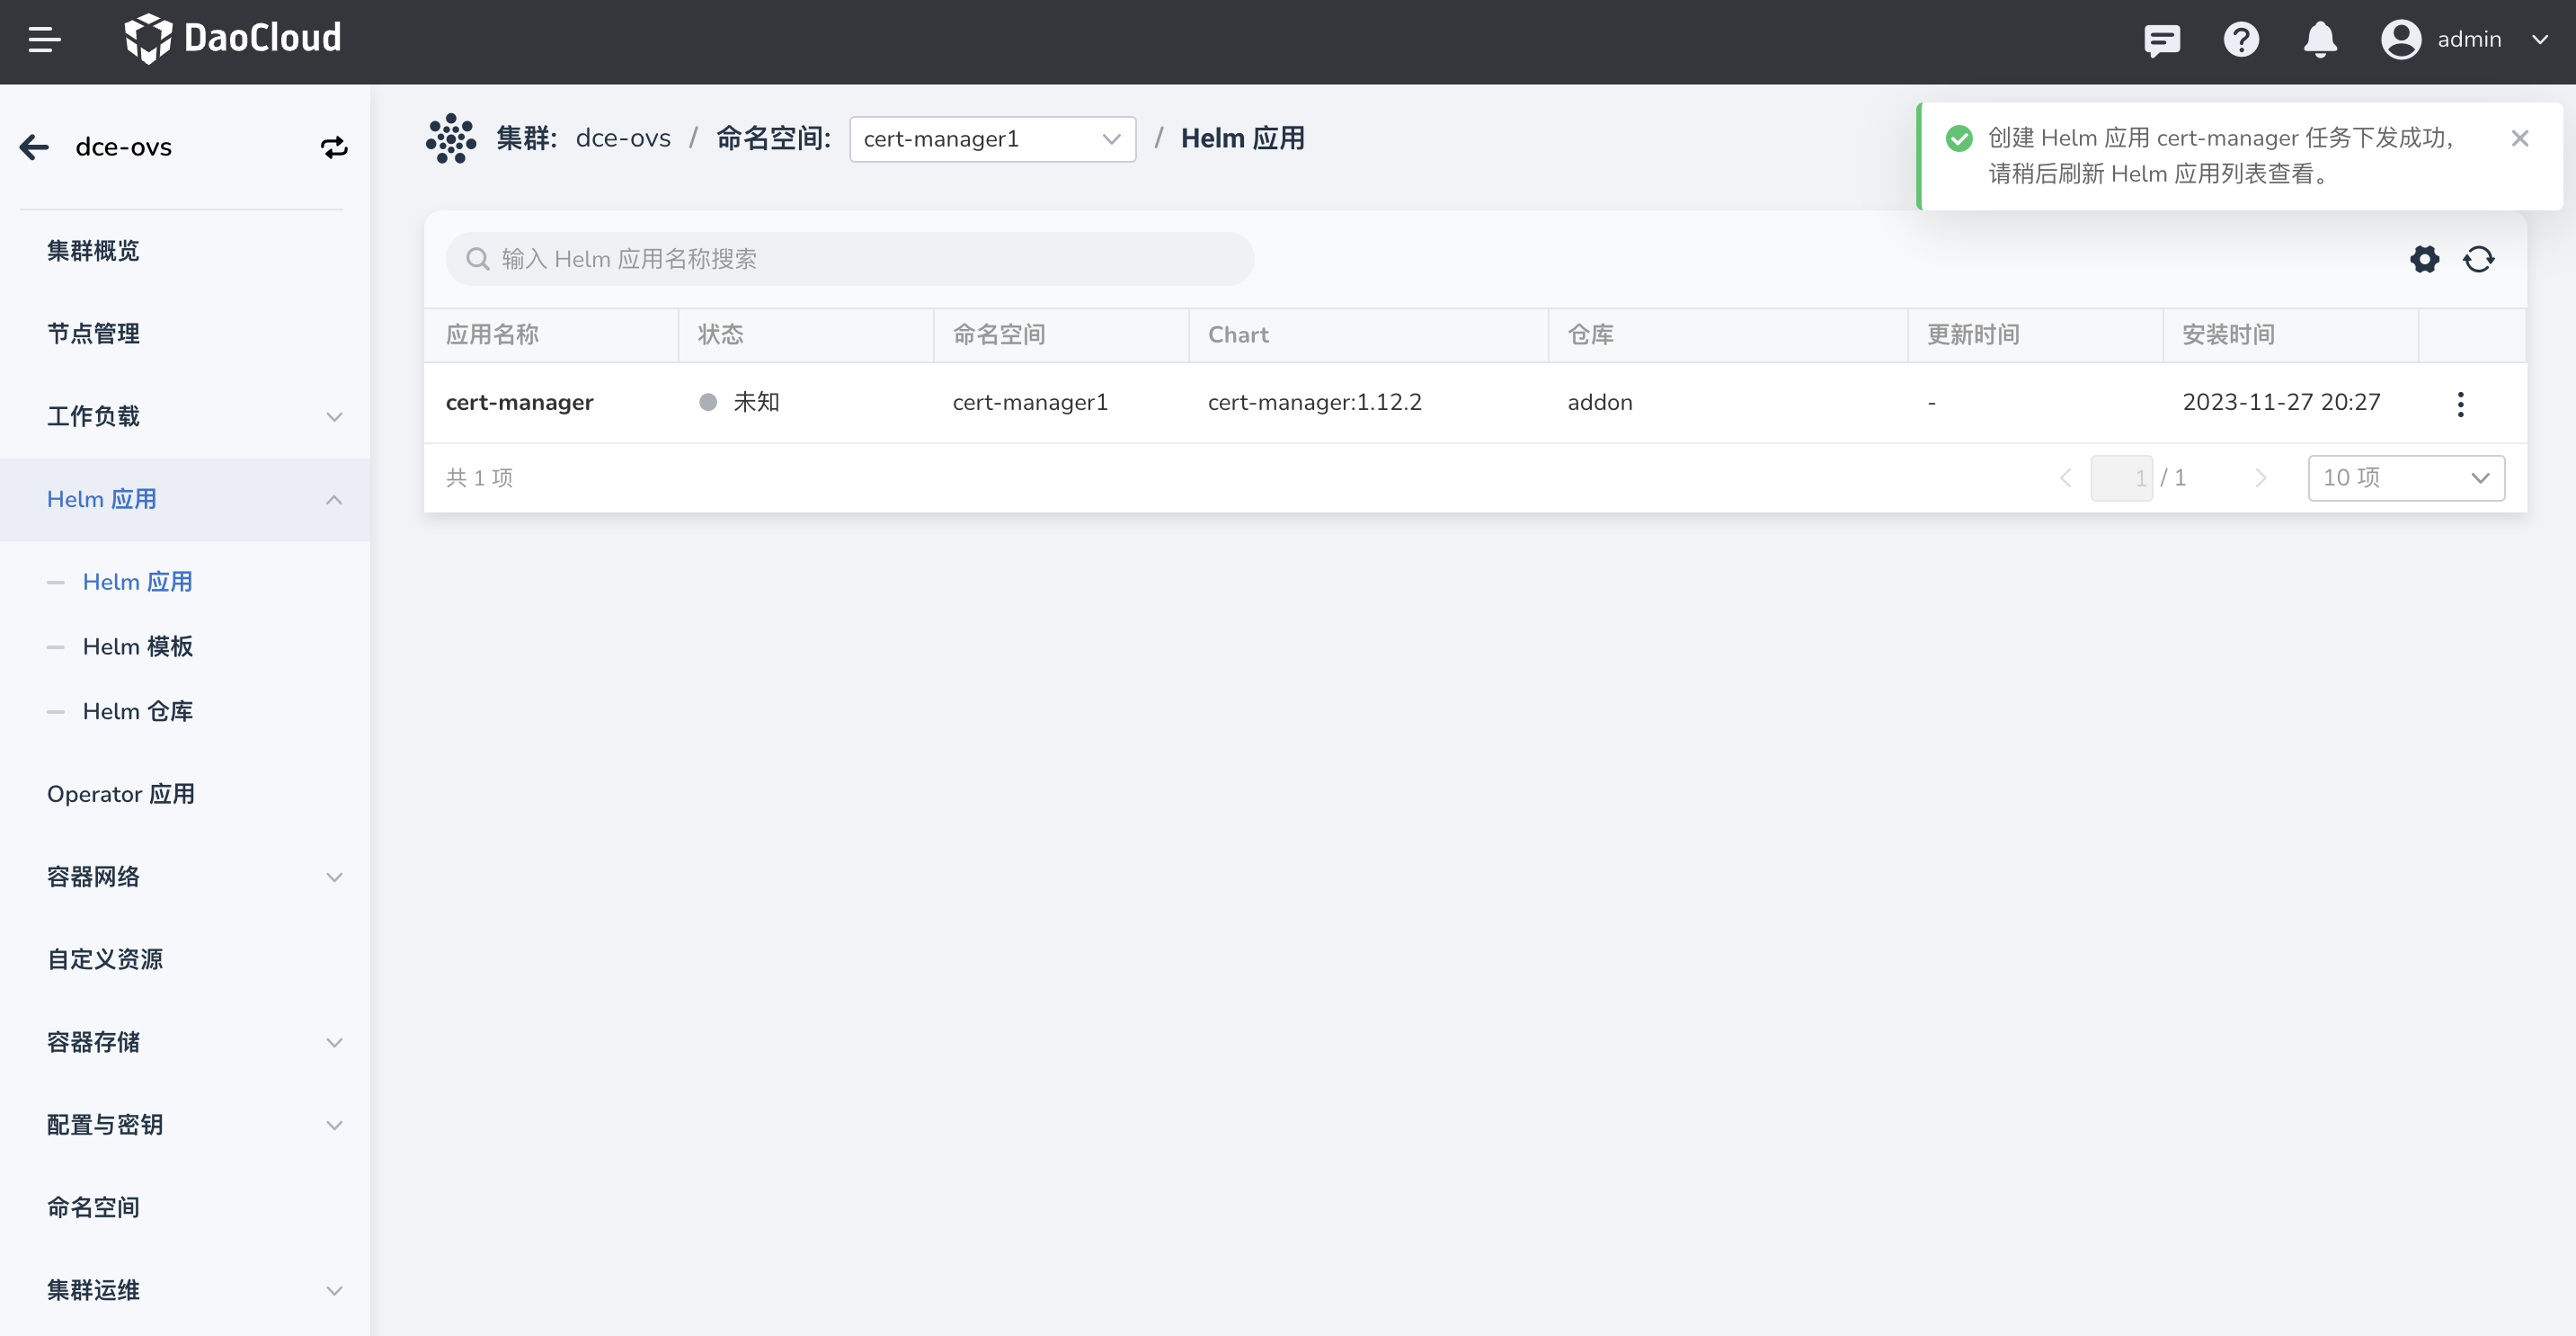
Task: Click the back arrow beside dce-ovs
Action: 34,147
